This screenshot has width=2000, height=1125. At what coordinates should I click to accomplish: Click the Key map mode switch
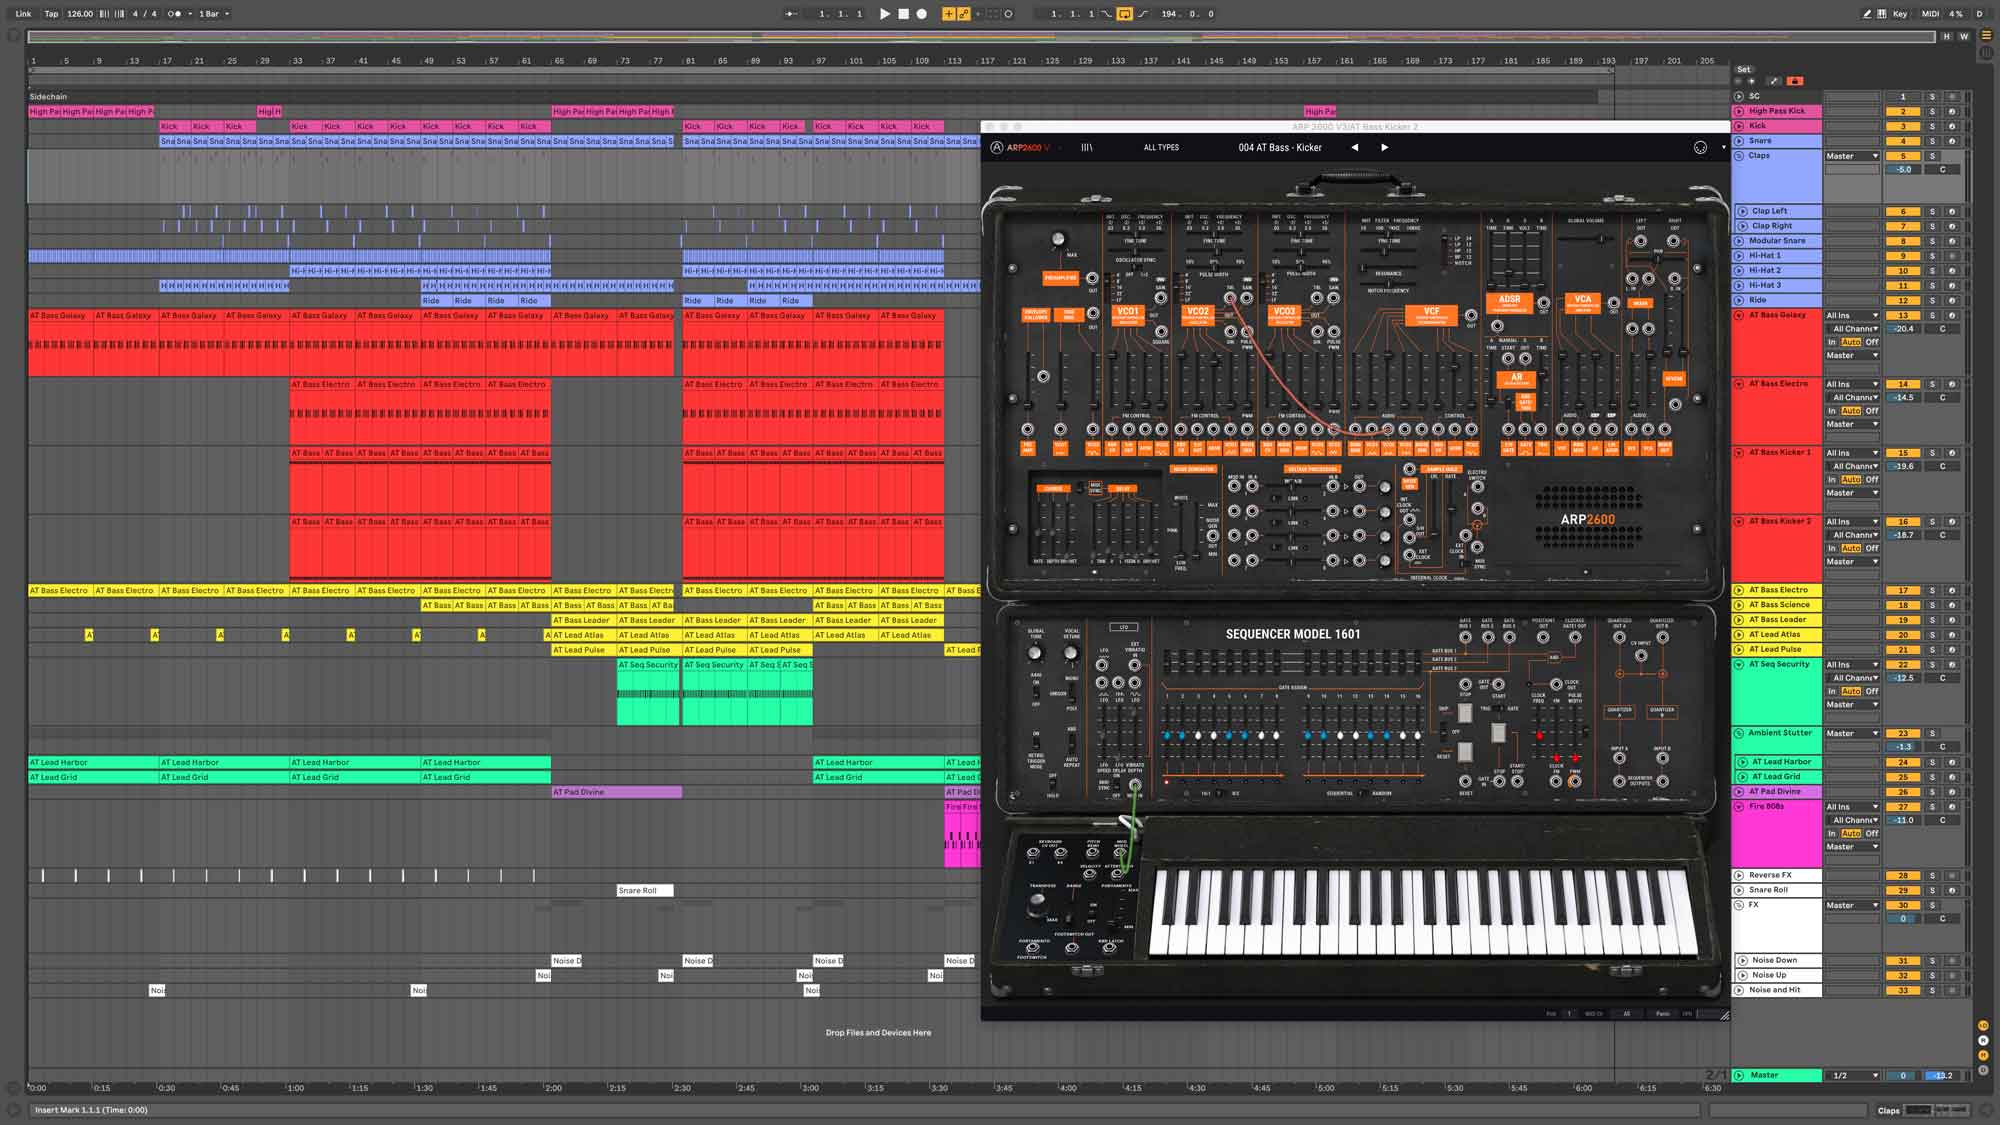point(1899,14)
